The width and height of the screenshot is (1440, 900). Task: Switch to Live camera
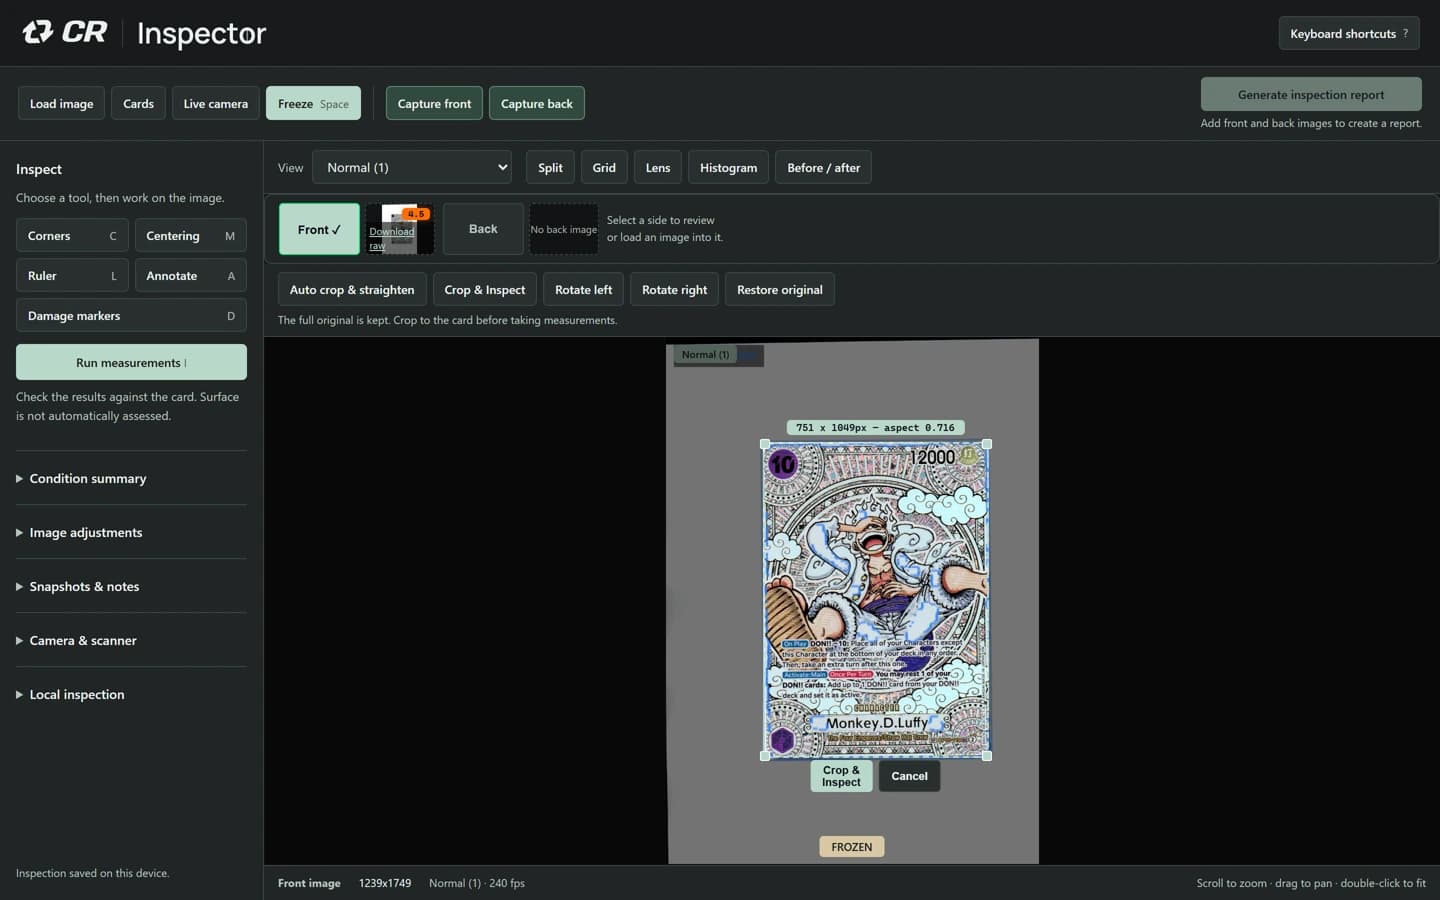click(215, 103)
